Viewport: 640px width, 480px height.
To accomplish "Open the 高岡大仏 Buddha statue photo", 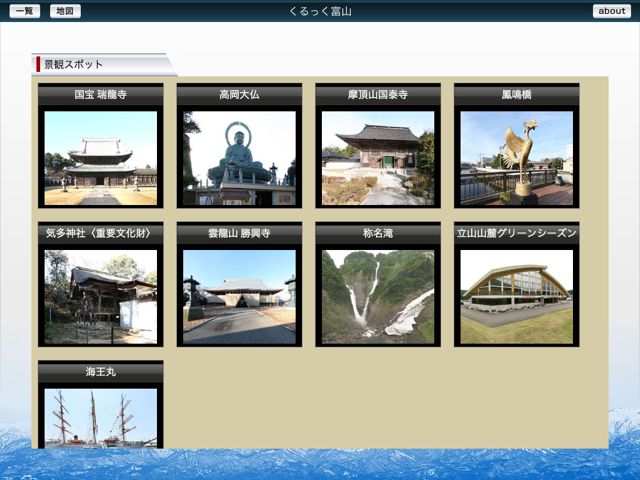I will pos(240,158).
